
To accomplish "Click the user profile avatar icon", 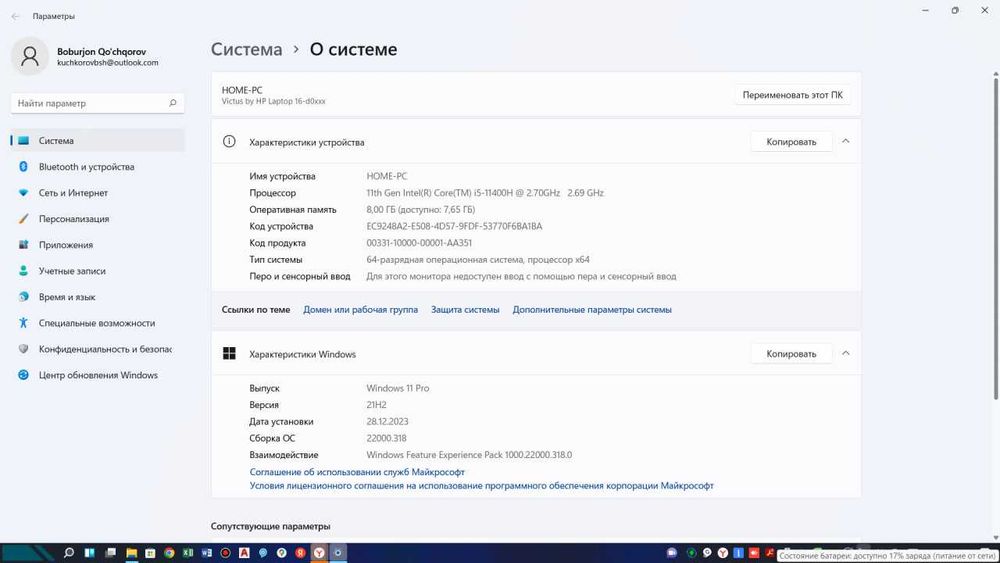I will pyautogui.click(x=30, y=56).
